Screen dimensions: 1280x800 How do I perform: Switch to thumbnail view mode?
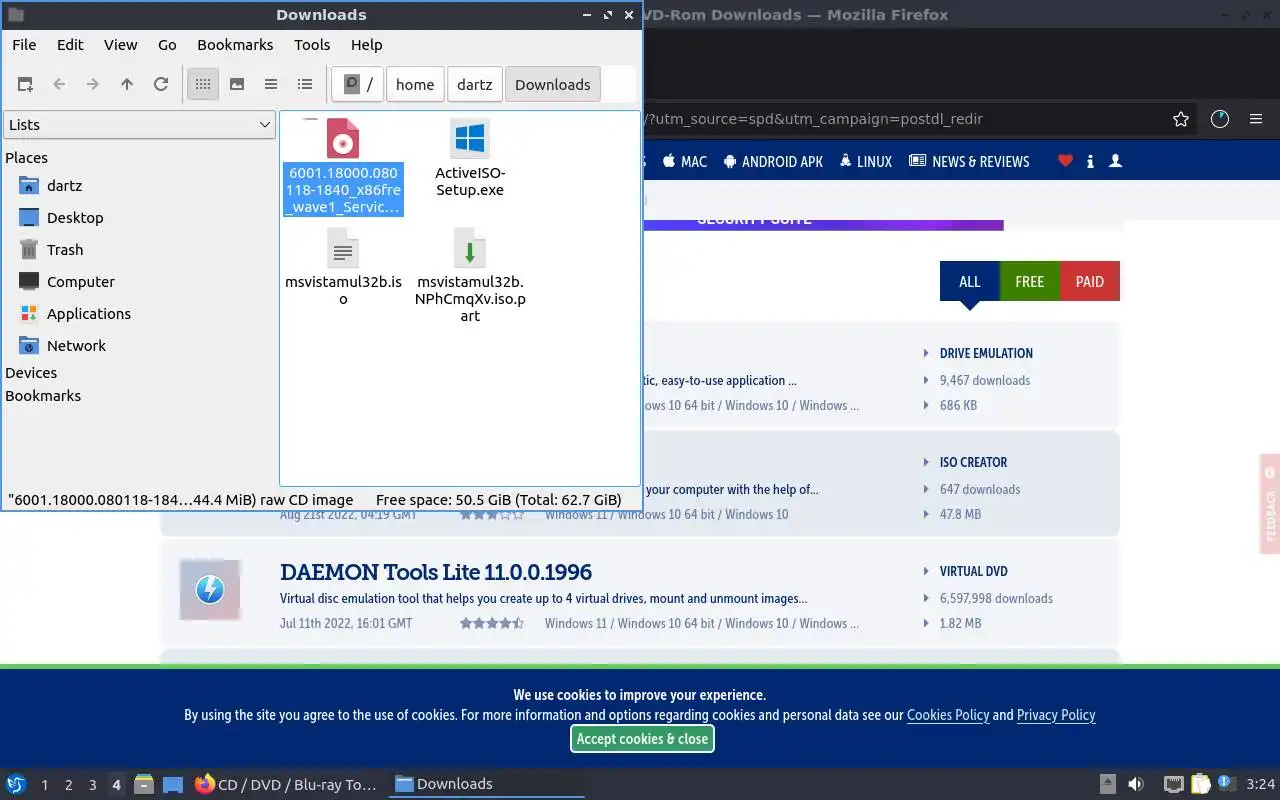237,85
